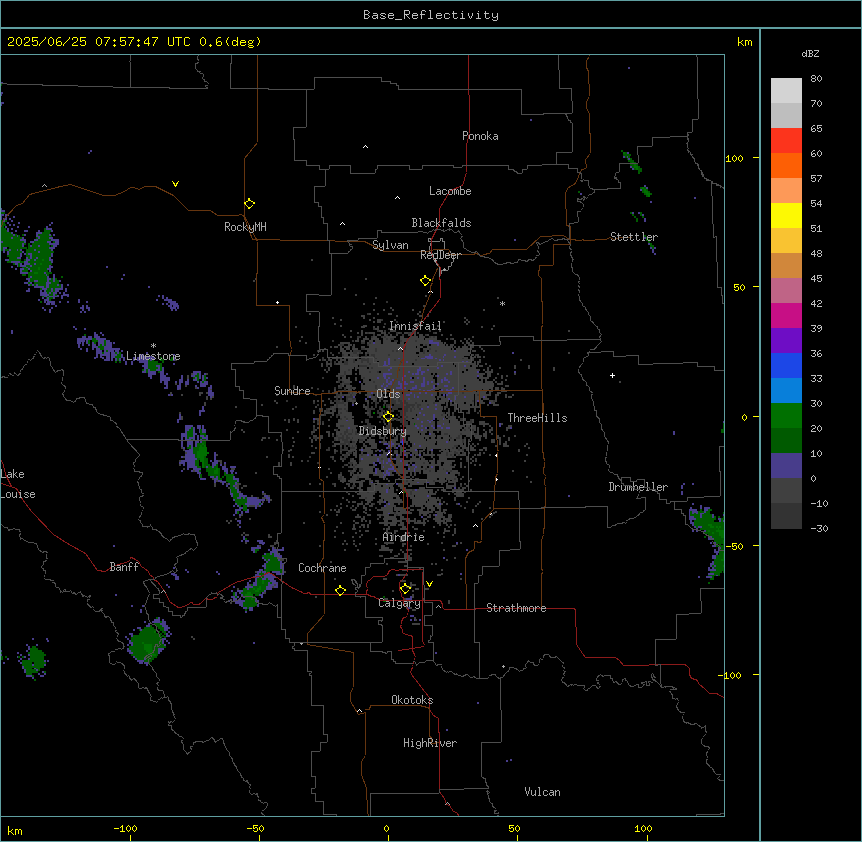Image resolution: width=862 pixels, height=842 pixels.
Task: Click the Olds town label
Action: click(x=388, y=394)
